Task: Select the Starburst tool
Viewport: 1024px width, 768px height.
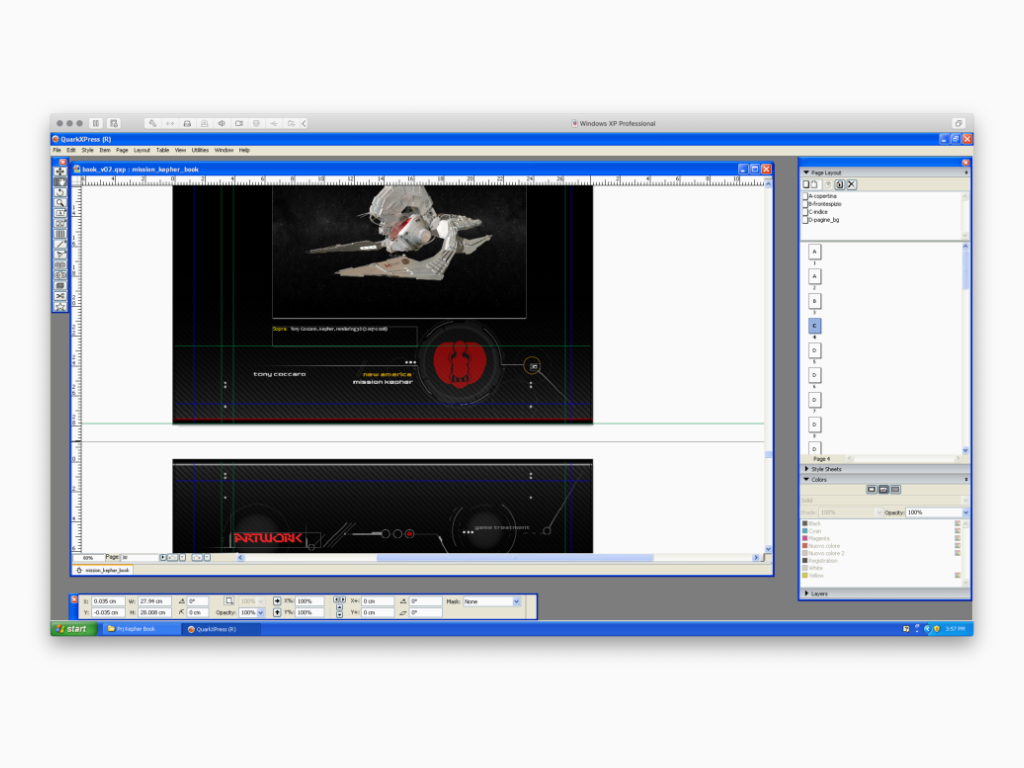Action: coord(60,306)
